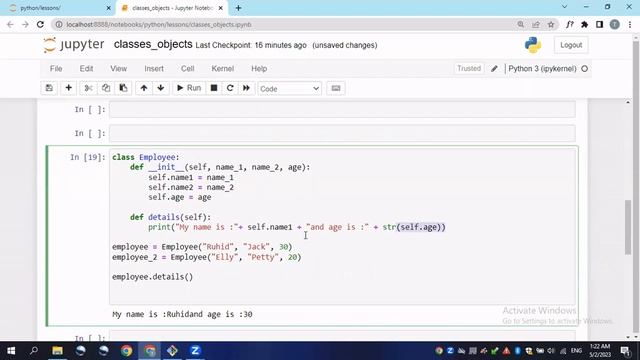Move selected cell down arrow
This screenshot has width=640, height=360.
pos(161,88)
